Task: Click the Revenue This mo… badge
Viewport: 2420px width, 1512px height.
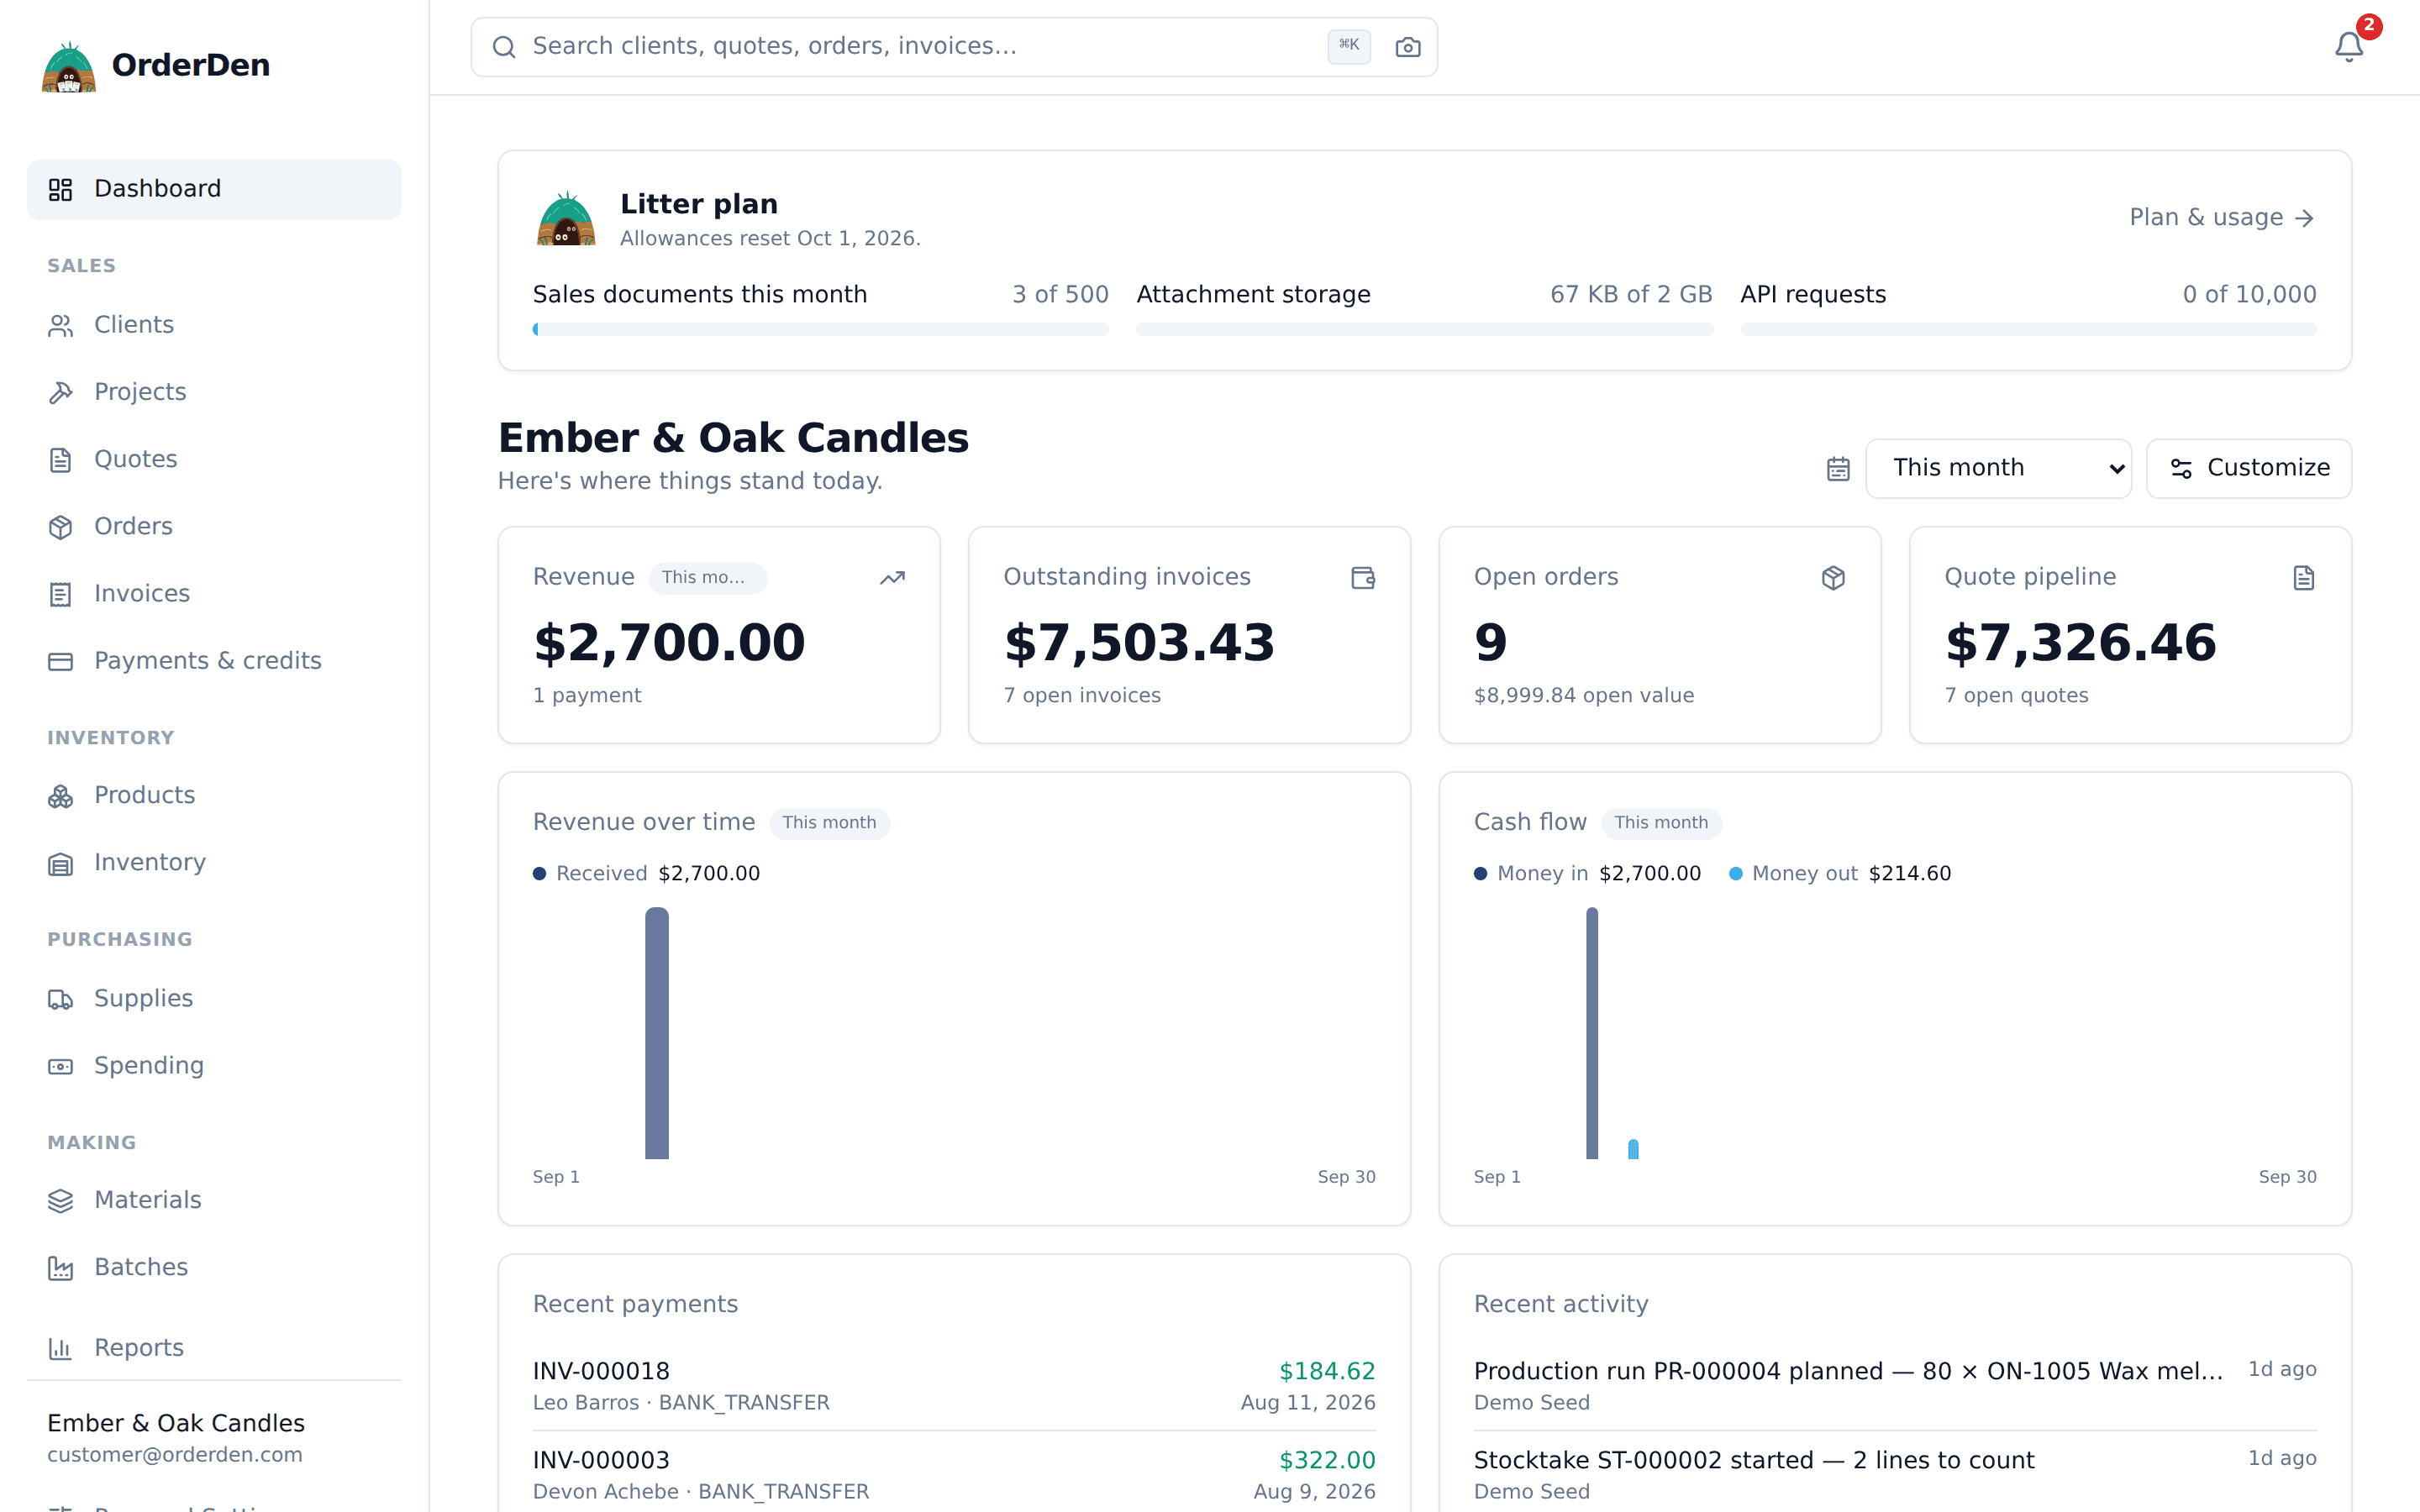Action: [707, 578]
